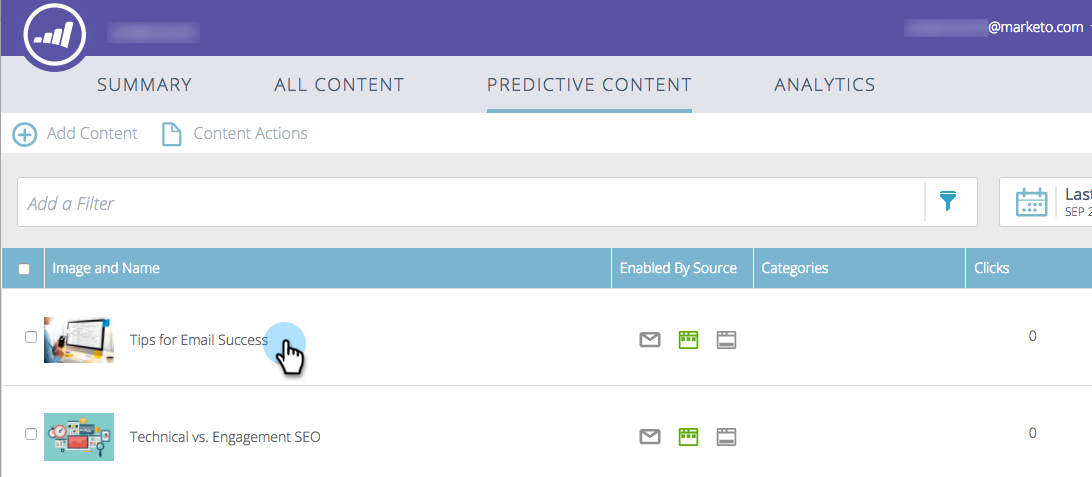Open the Tips for Email Success title
This screenshot has height=477, width=1092.
tap(198, 340)
